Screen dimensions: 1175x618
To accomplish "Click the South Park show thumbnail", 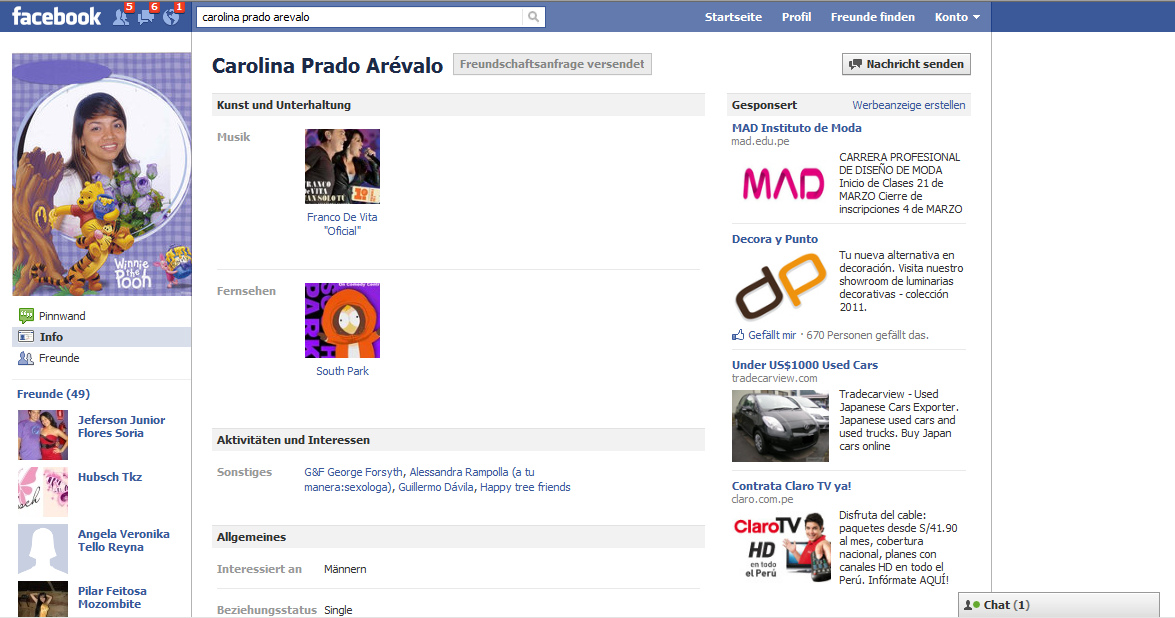I will point(342,320).
